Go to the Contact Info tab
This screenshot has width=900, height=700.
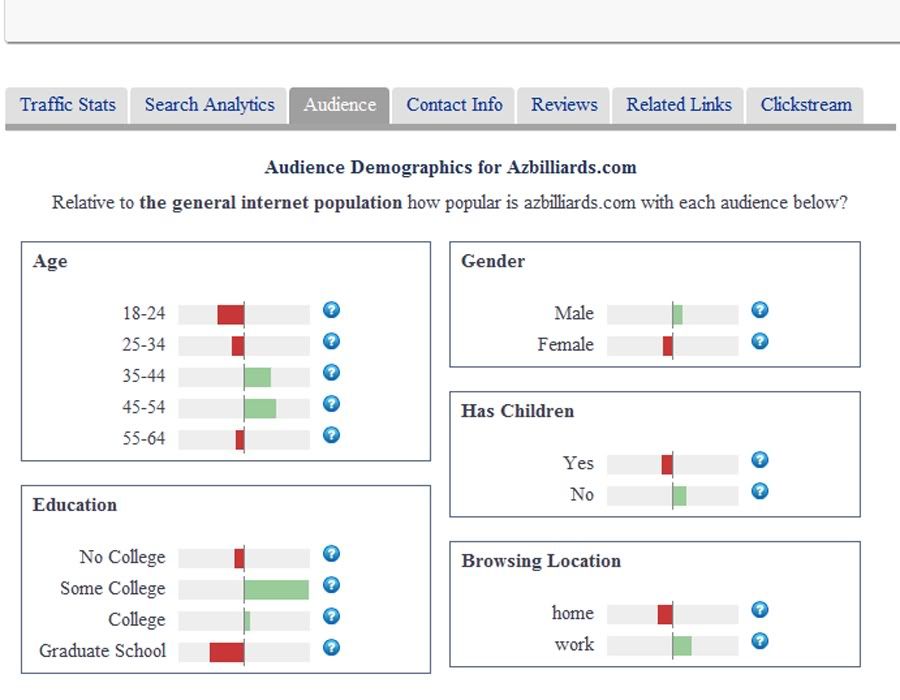click(453, 106)
